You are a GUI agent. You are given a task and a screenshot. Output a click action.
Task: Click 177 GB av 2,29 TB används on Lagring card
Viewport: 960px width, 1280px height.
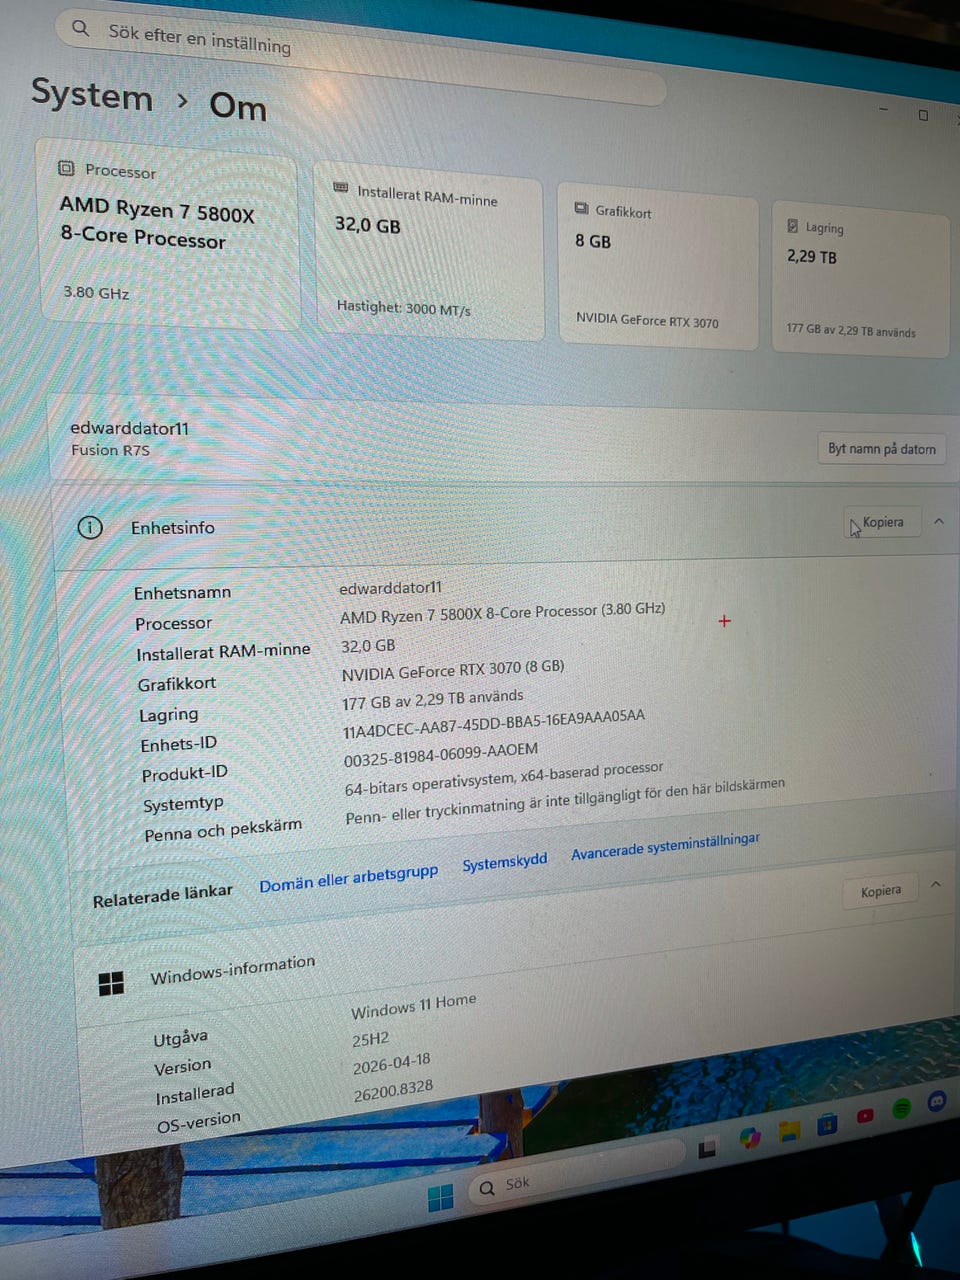pos(851,330)
